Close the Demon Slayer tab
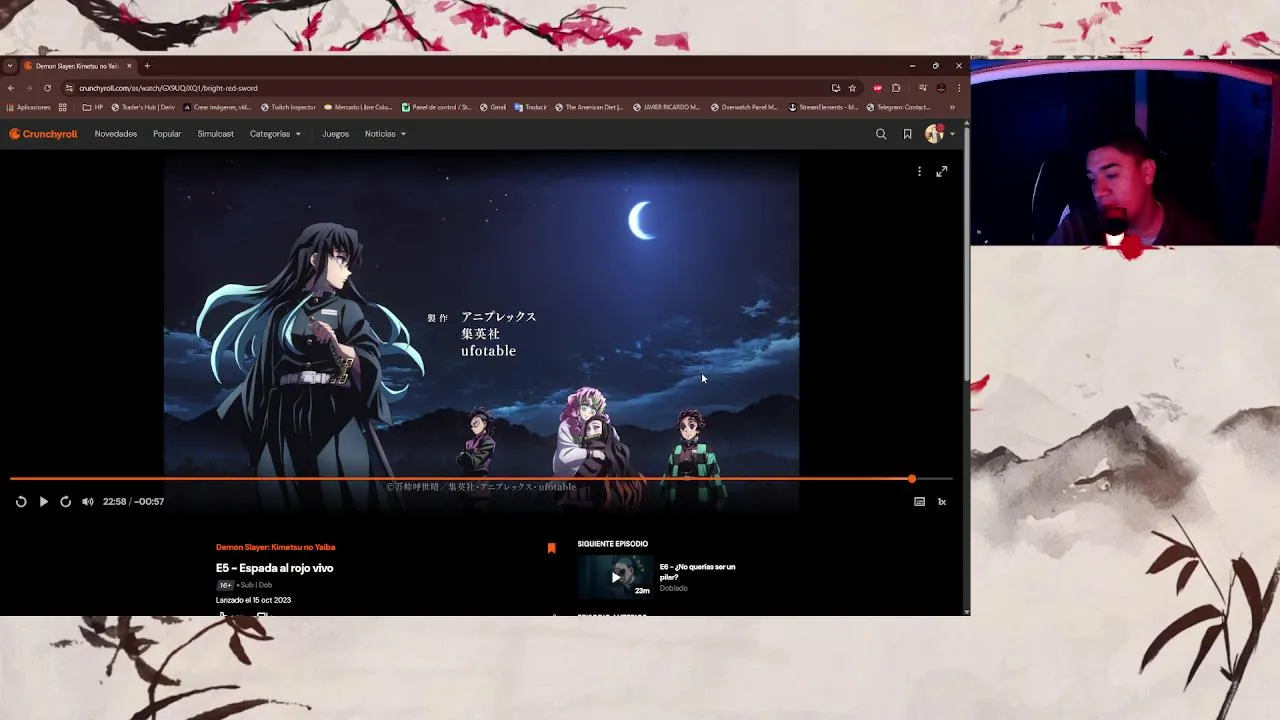This screenshot has height=720, width=1280. [129, 66]
